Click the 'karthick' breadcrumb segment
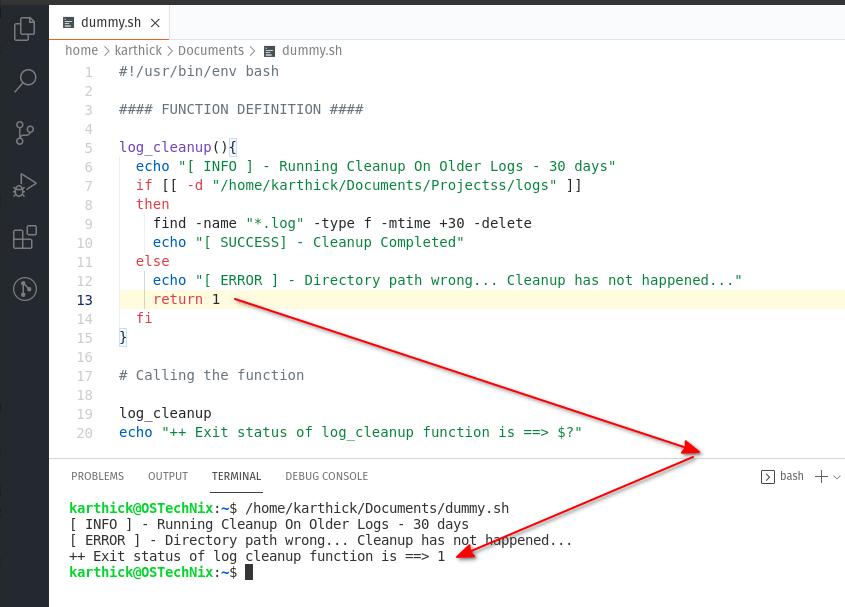This screenshot has height=607, width=845. point(138,50)
